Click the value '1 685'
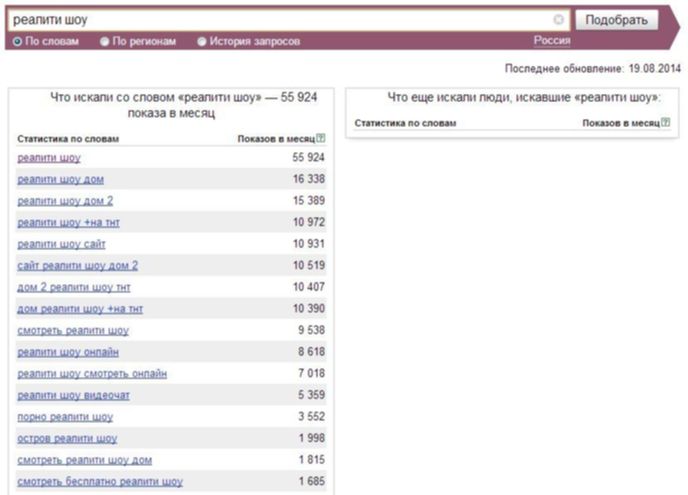The width and height of the screenshot is (688, 495). pyautogui.click(x=312, y=481)
